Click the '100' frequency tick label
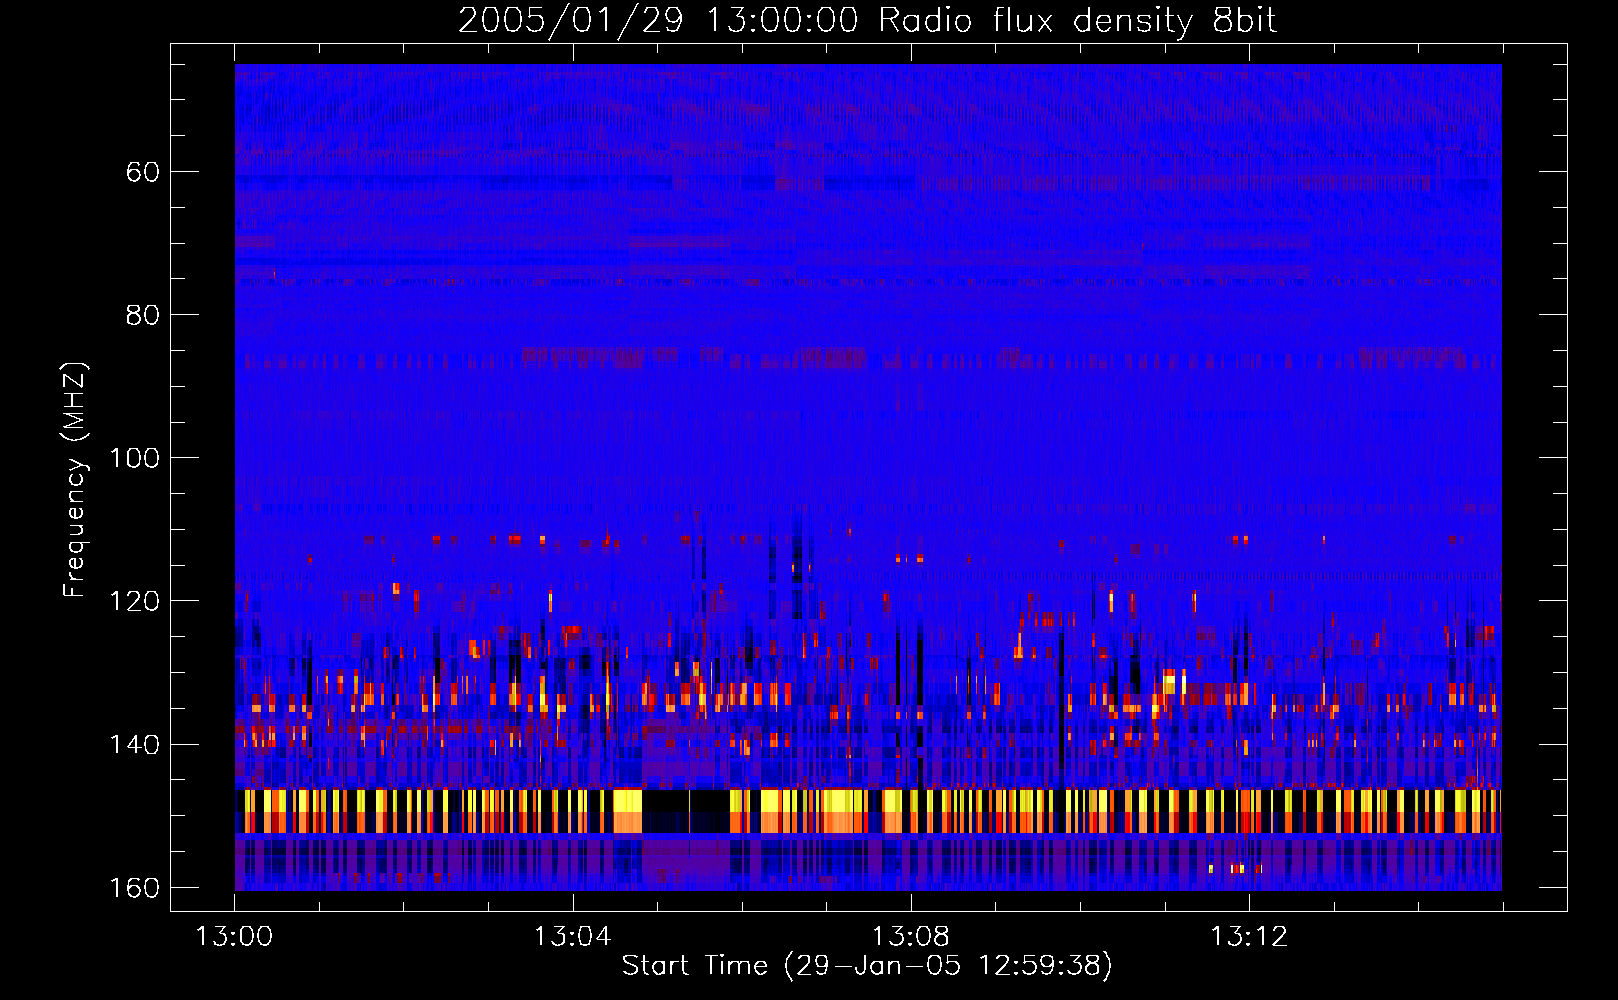The height and width of the screenshot is (1000, 1618). (x=133, y=458)
